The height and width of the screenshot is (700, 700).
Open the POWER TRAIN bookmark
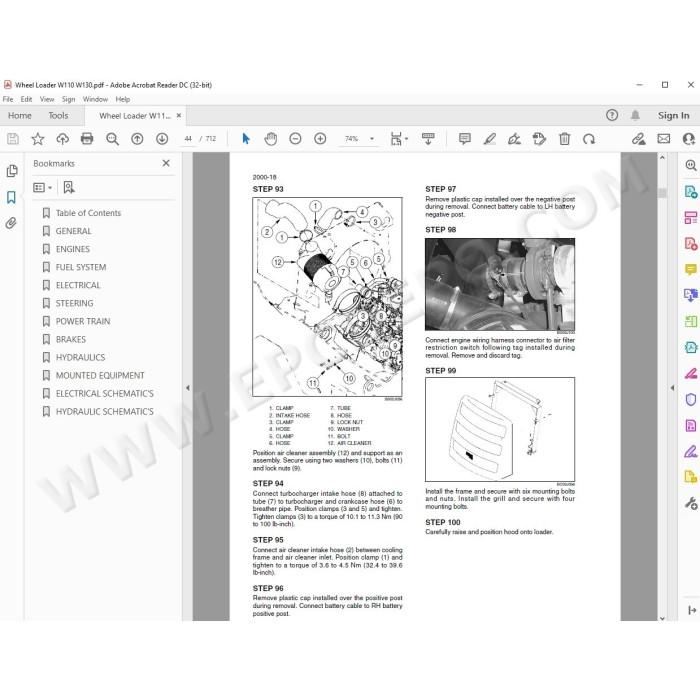coord(83,321)
